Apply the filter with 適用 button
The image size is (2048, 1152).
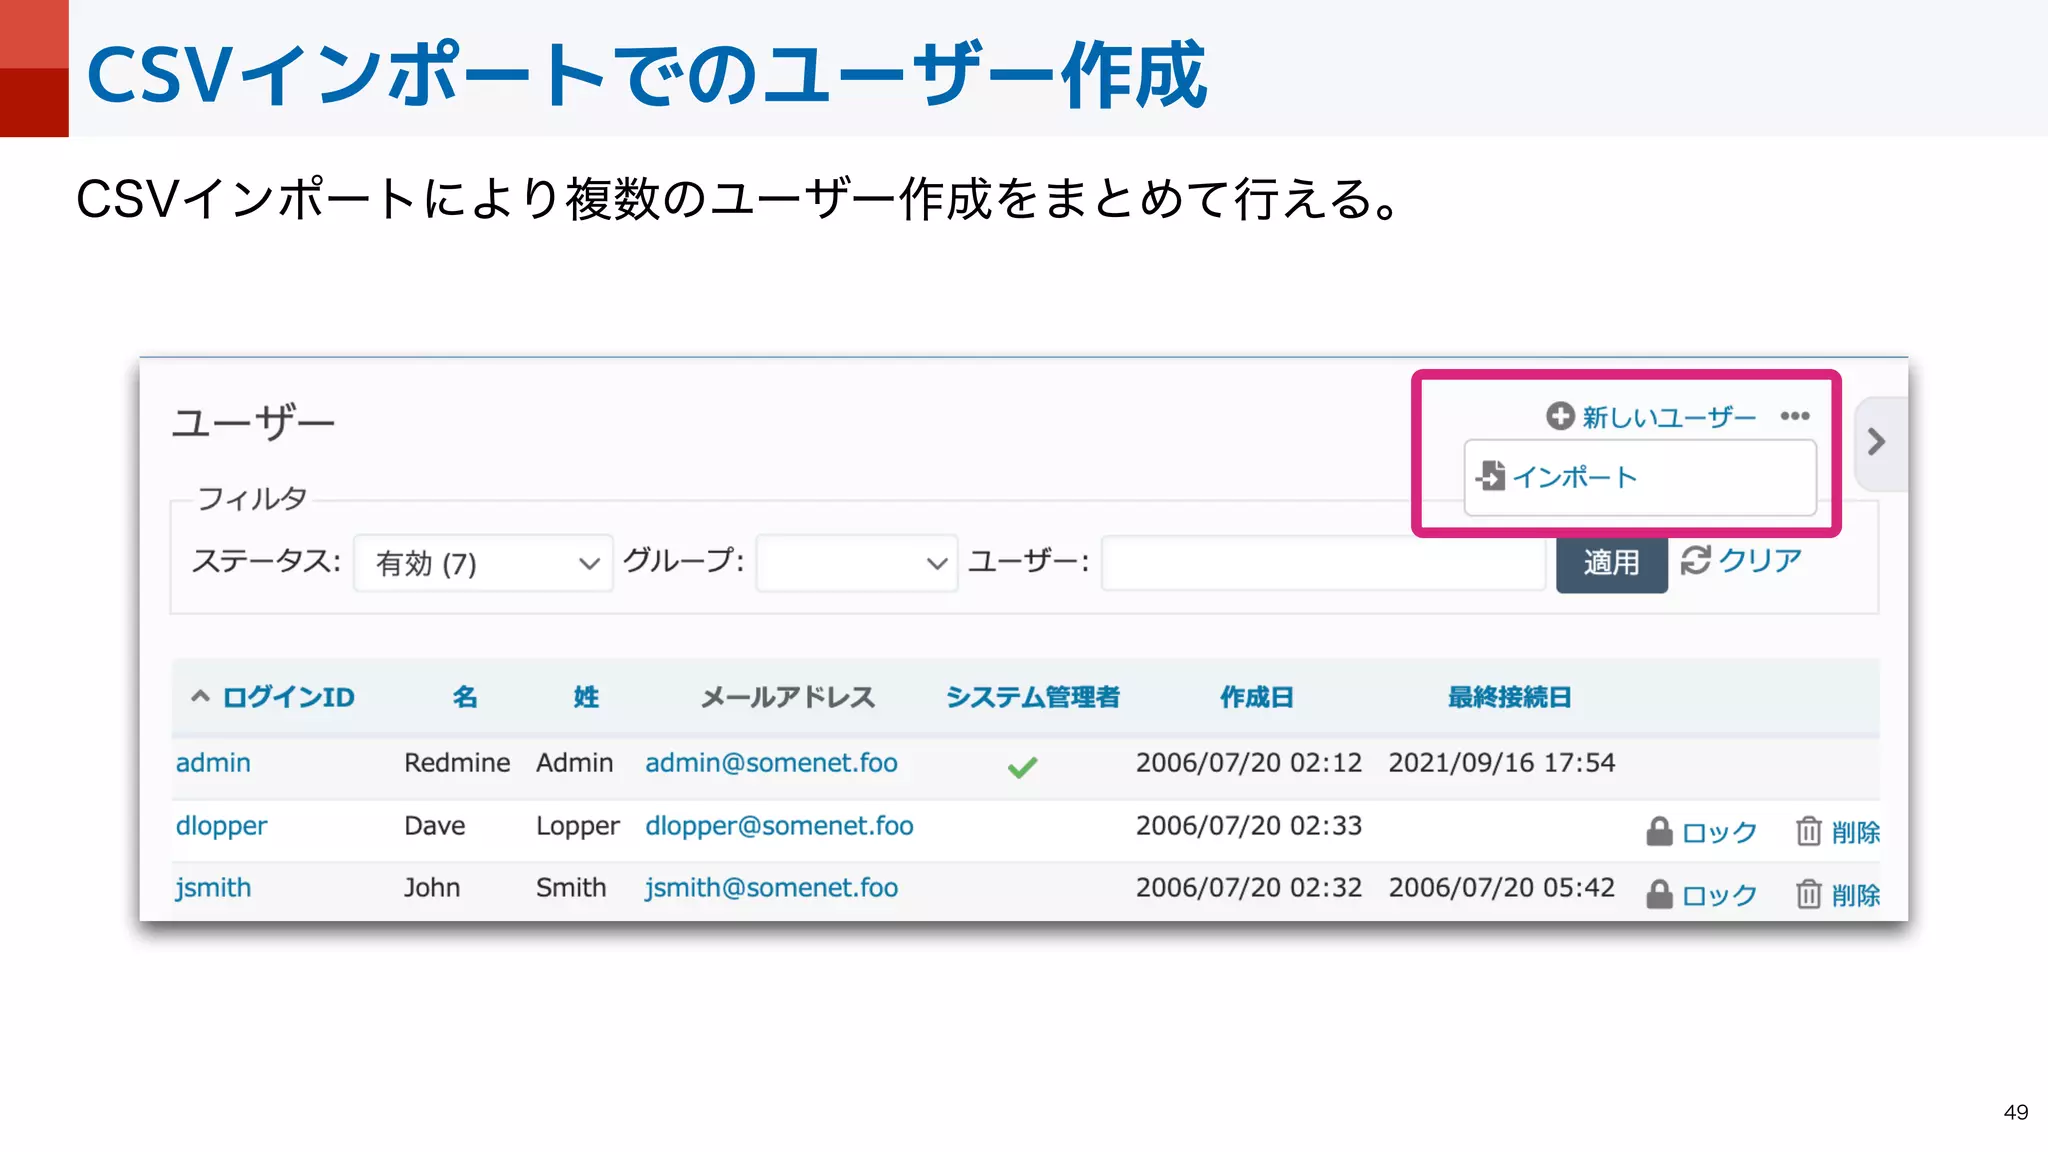[x=1611, y=563]
